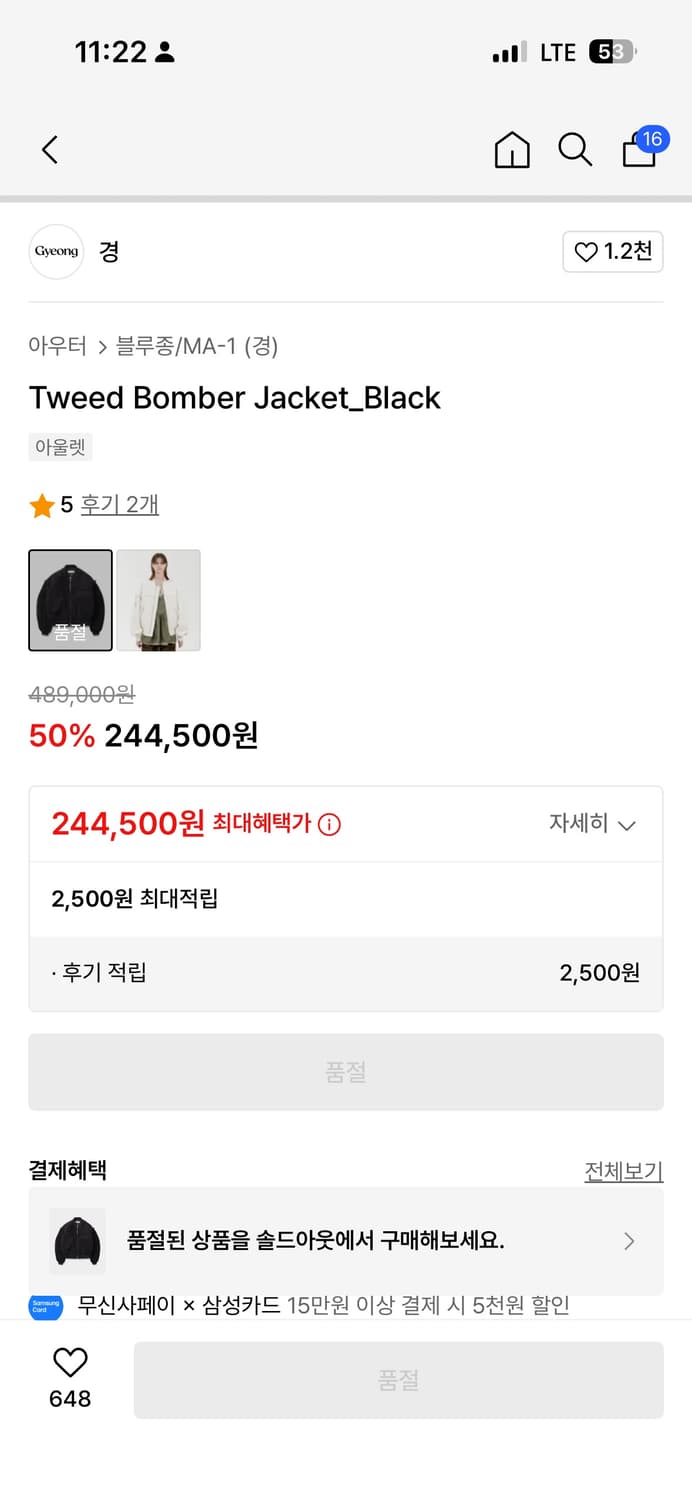This screenshot has width=692, height=1500.
Task: Tap the Samsung Card payment icon
Action: coord(42,1300)
